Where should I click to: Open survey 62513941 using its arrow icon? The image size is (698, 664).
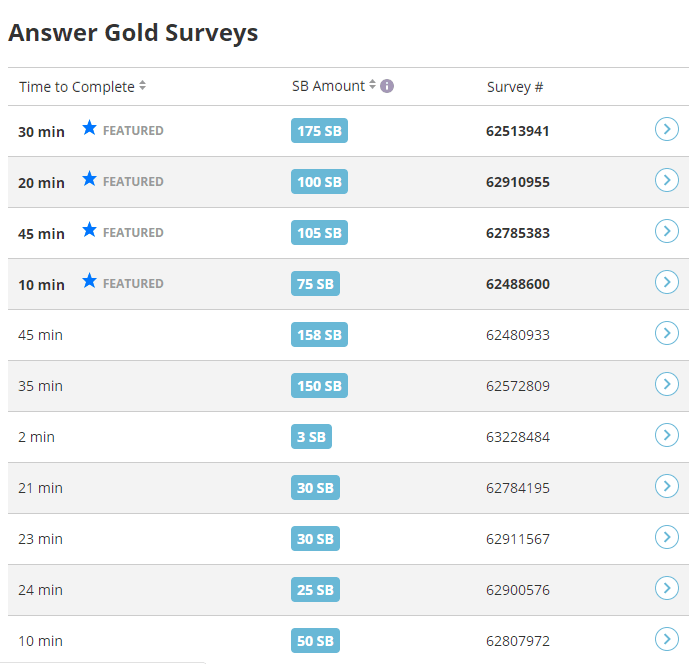[x=666, y=129]
